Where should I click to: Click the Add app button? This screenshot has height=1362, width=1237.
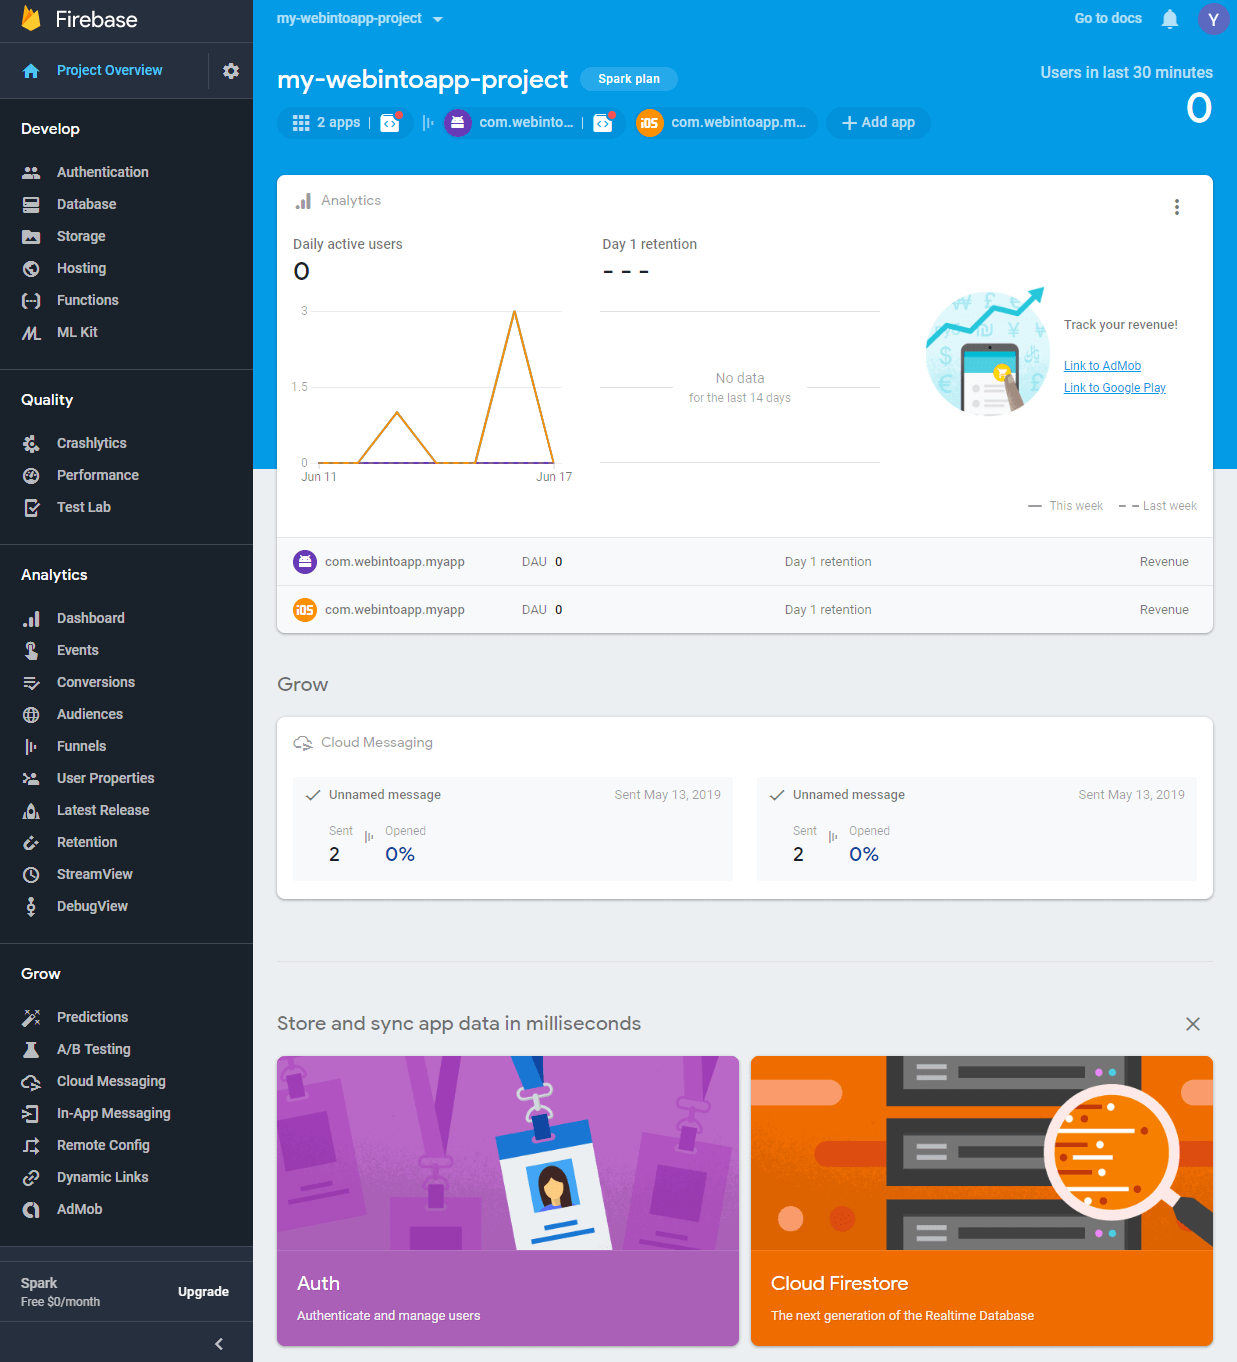878,122
